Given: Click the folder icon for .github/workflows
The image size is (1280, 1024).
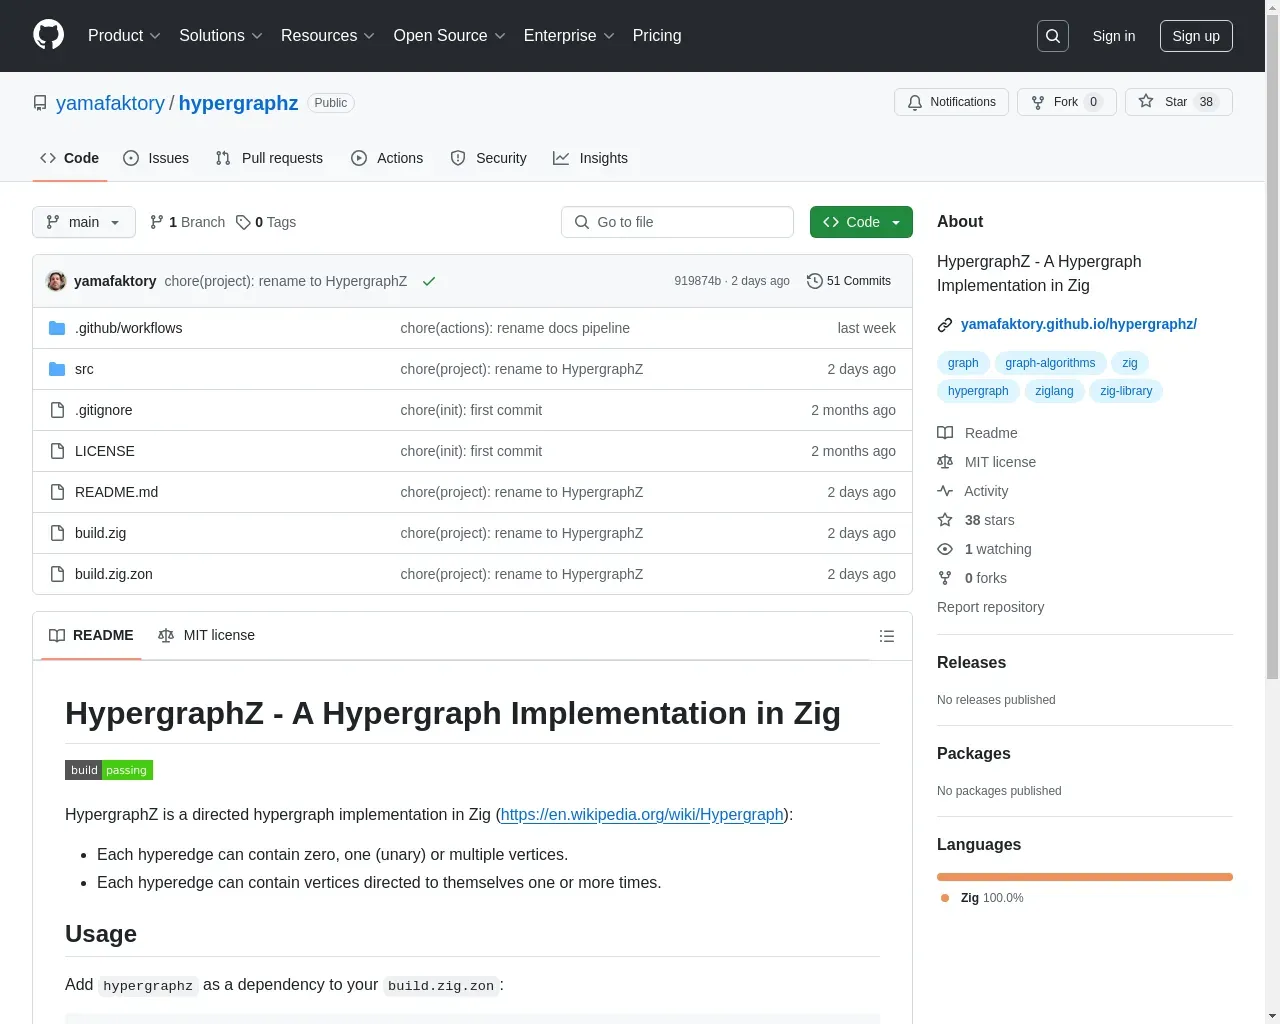Looking at the screenshot, I should pos(57,328).
